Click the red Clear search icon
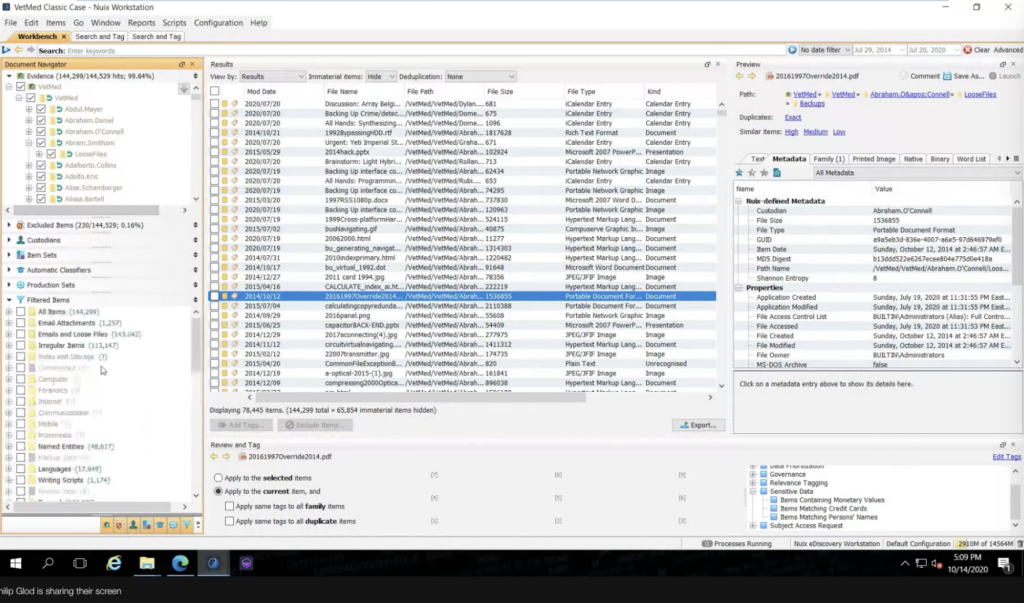This screenshot has height=603, width=1024. (968, 50)
